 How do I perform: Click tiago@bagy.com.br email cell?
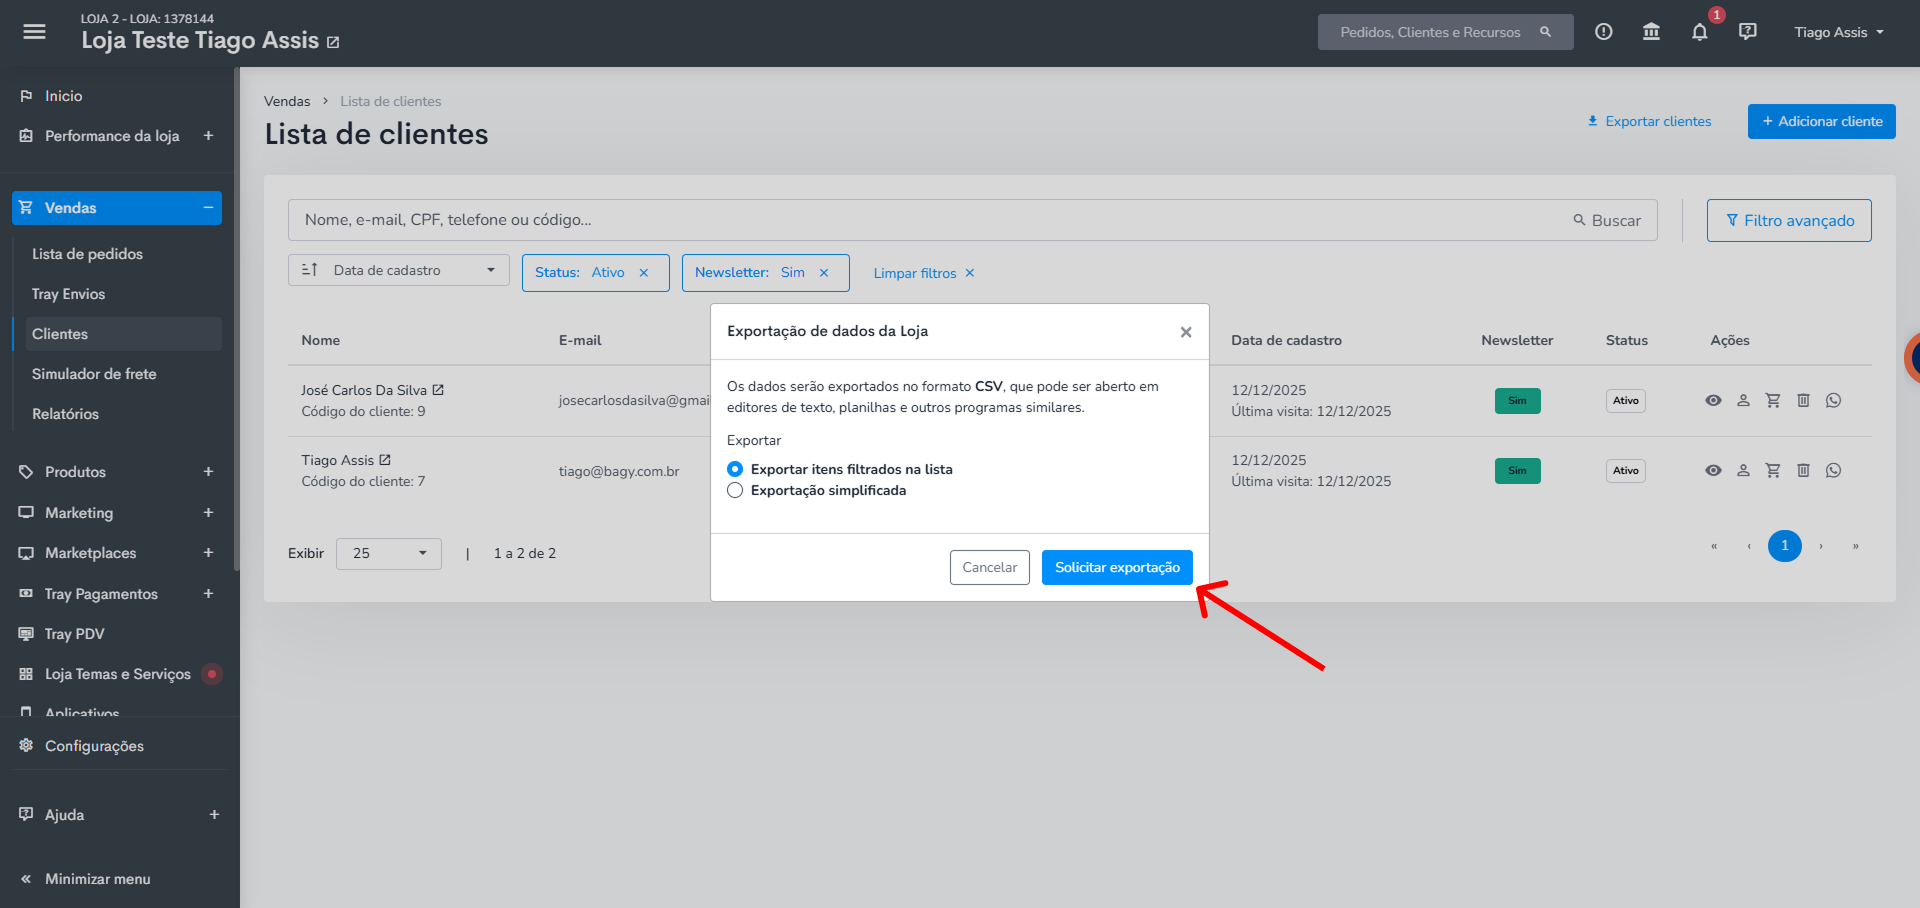click(x=619, y=471)
